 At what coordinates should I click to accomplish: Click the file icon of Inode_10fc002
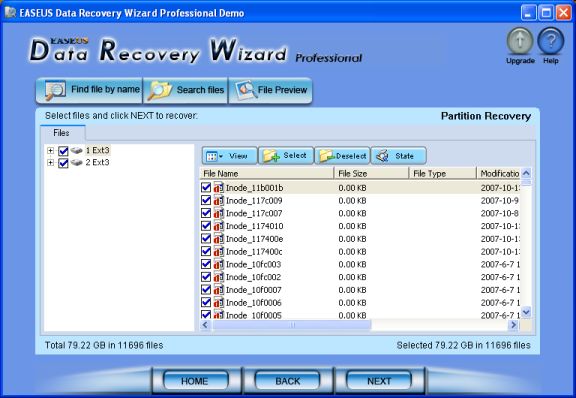click(x=219, y=277)
